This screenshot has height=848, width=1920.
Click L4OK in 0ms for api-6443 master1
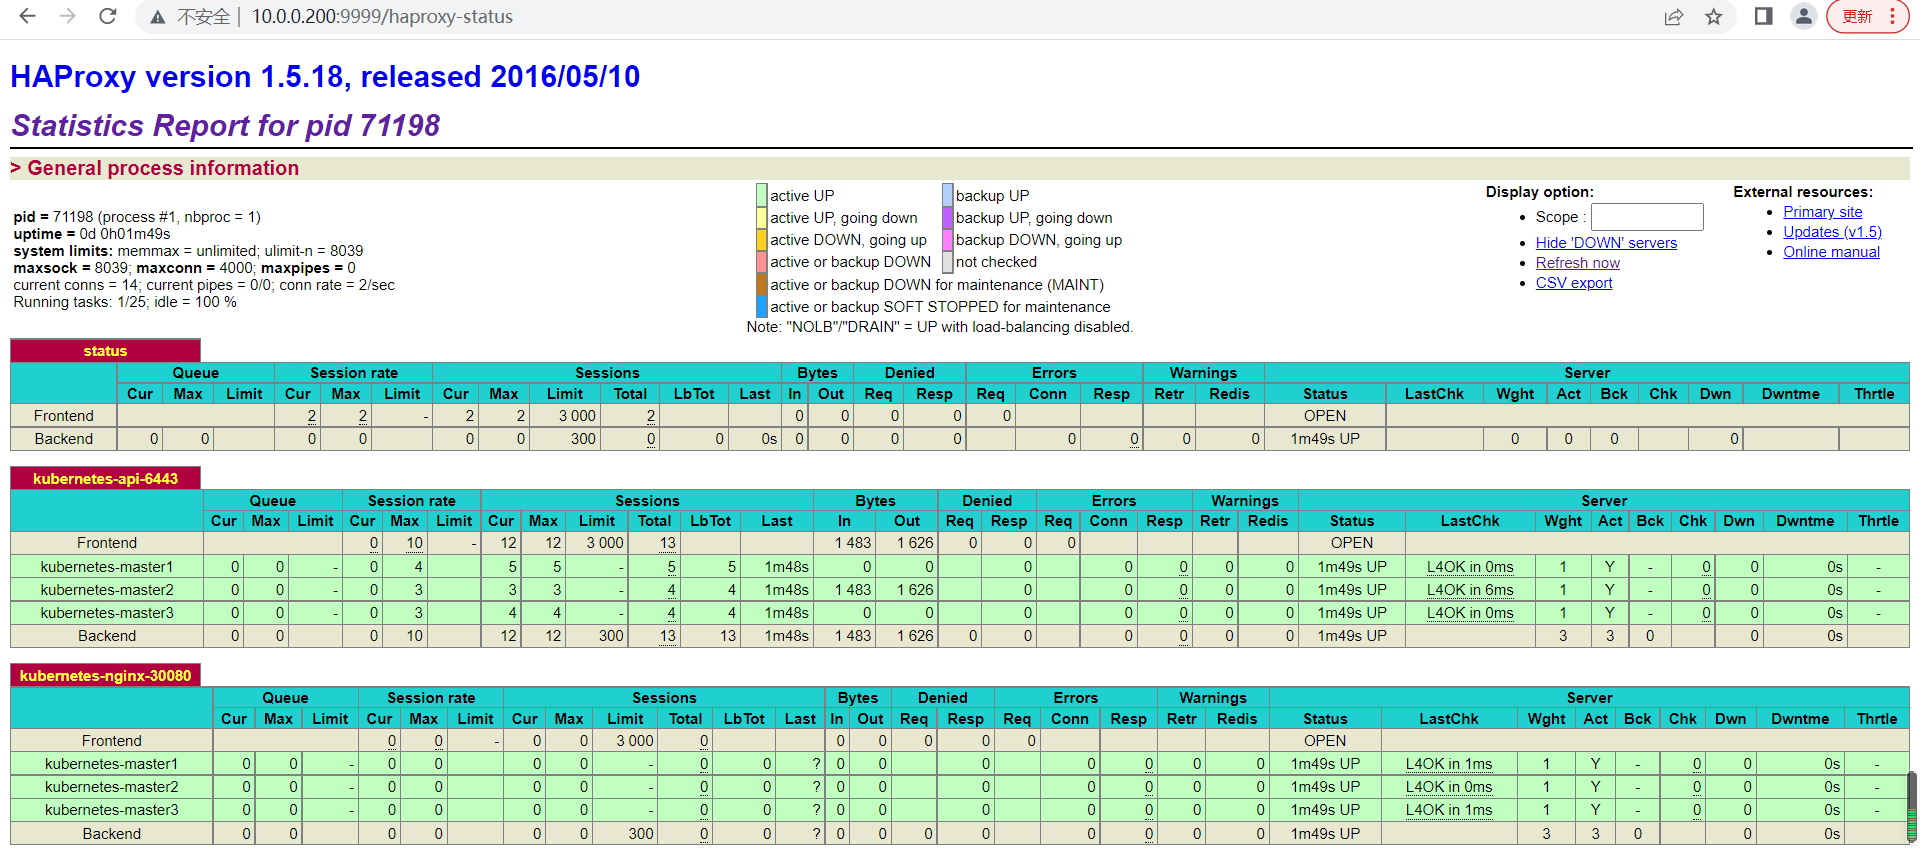coord(1470,567)
